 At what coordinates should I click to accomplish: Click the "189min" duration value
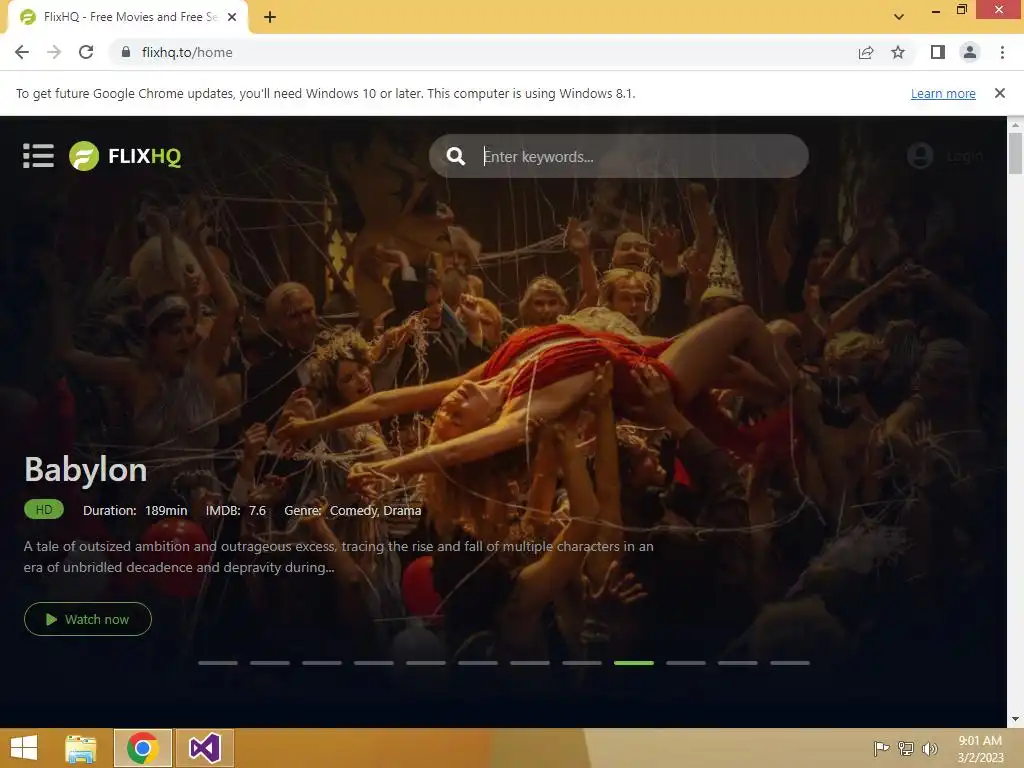[x=166, y=511]
